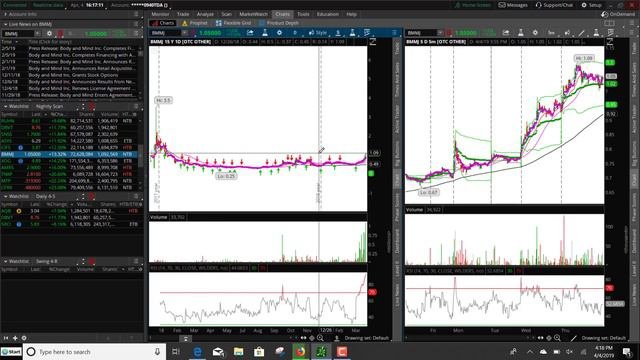Image resolution: width=640 pixels, height=360 pixels.
Task: Open the chart grid layout selector icon
Action: 609,23
